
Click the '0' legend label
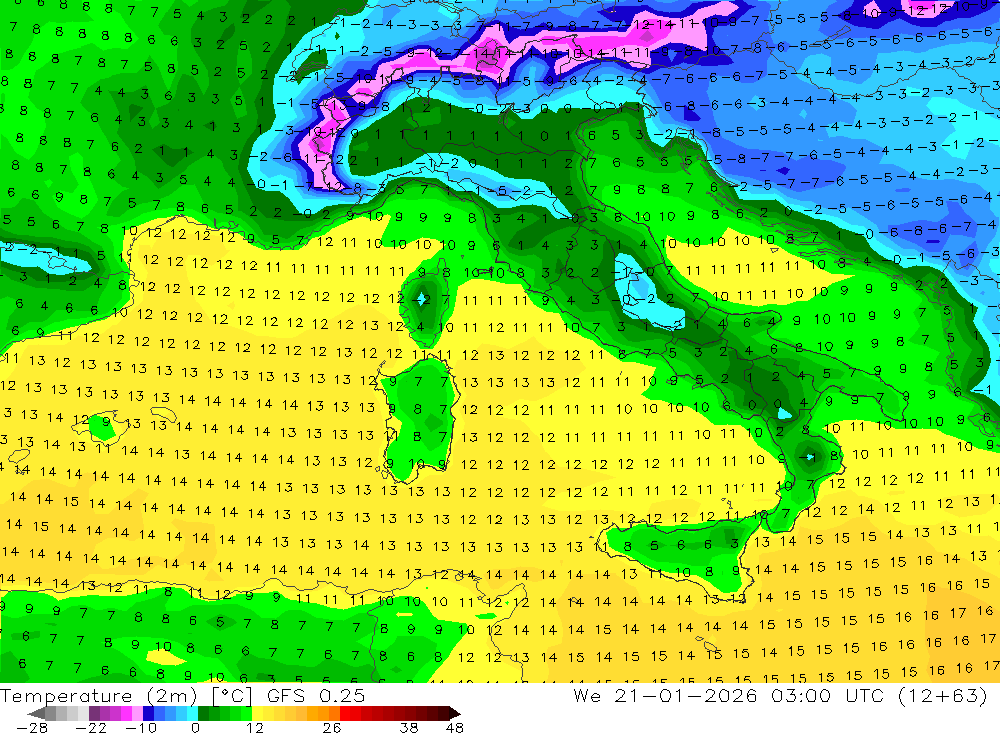(195, 727)
